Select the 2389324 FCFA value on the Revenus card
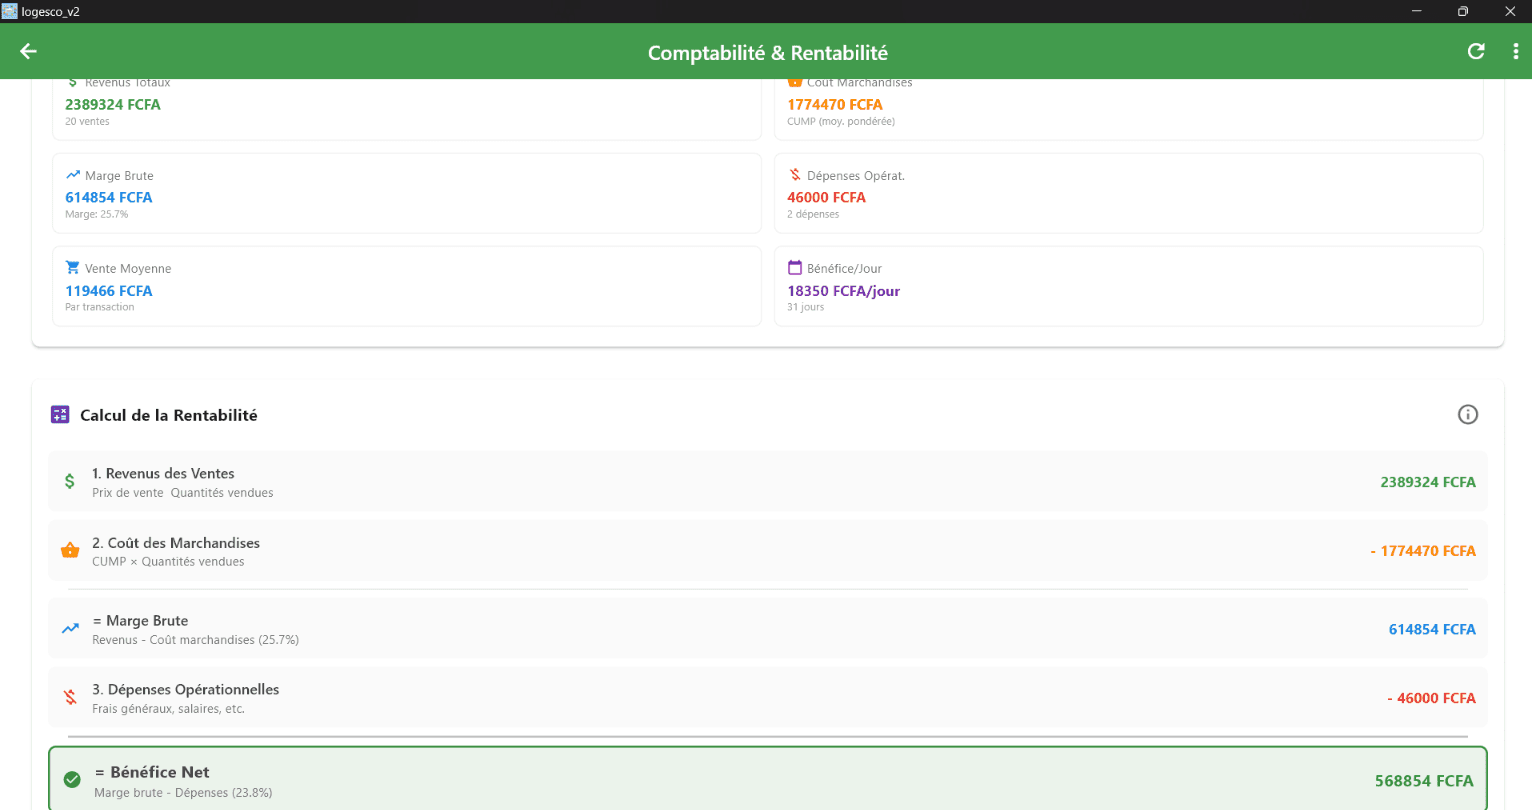1532x810 pixels. (113, 104)
